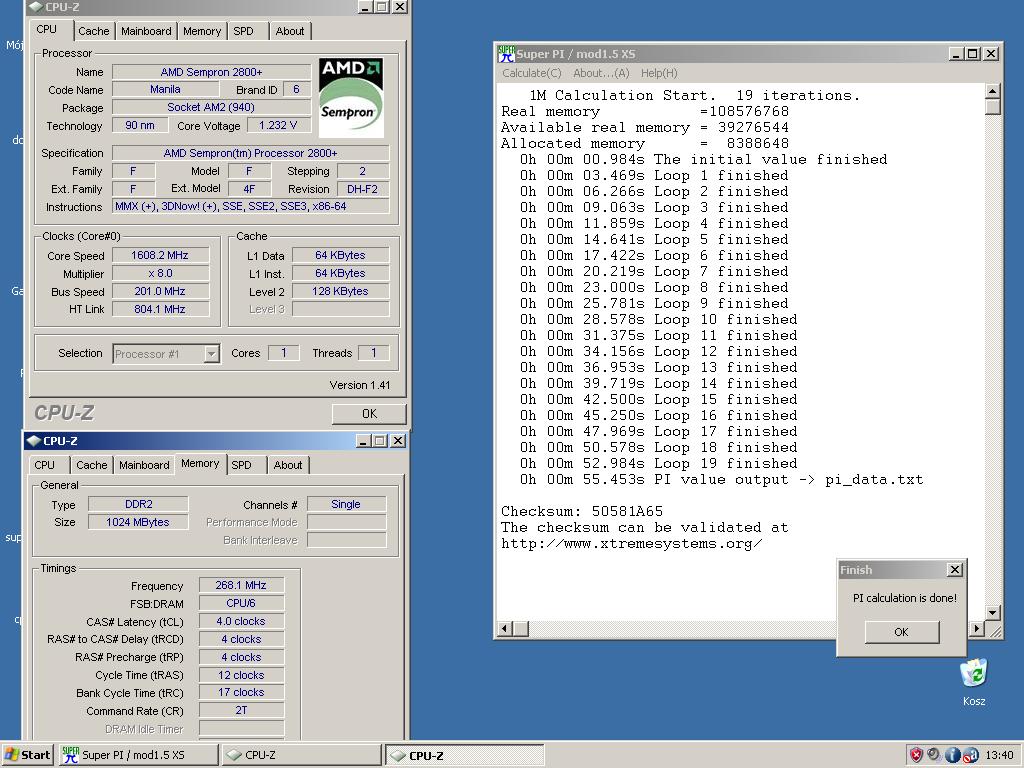Click the memory Size value 1024 MBytes
This screenshot has width=1024, height=768.
point(138,522)
